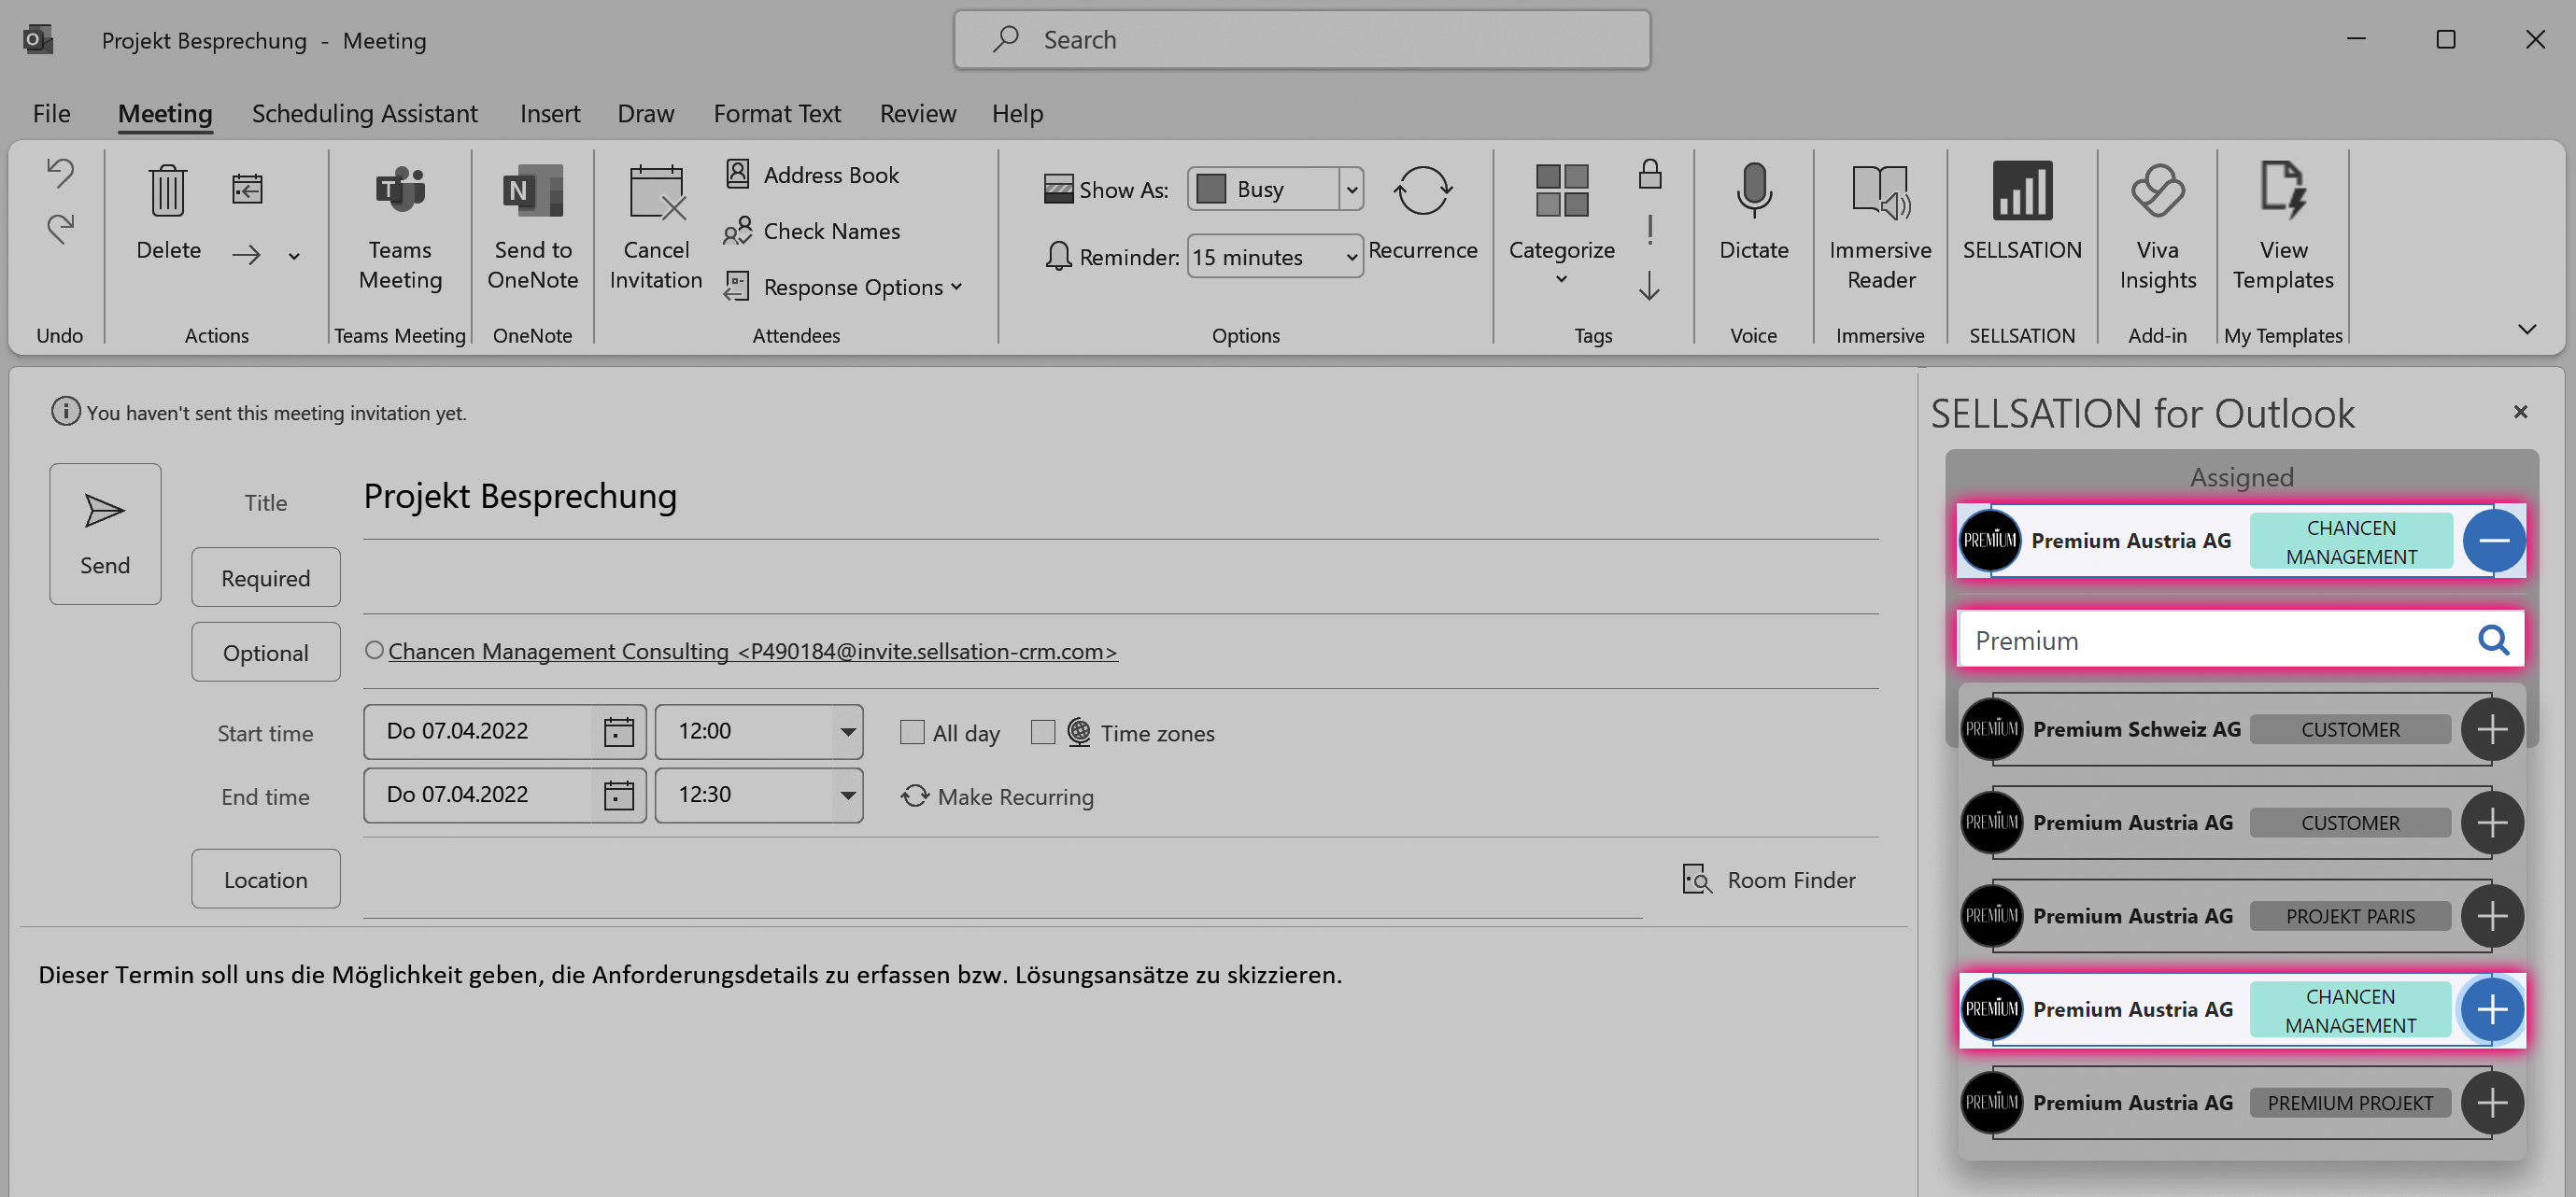Switch to the Meeting tab
Image resolution: width=2576 pixels, height=1197 pixels.
tap(165, 113)
